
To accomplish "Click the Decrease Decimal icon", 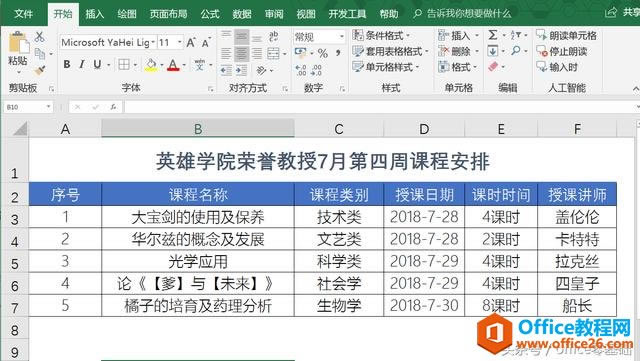I will [x=316, y=70].
